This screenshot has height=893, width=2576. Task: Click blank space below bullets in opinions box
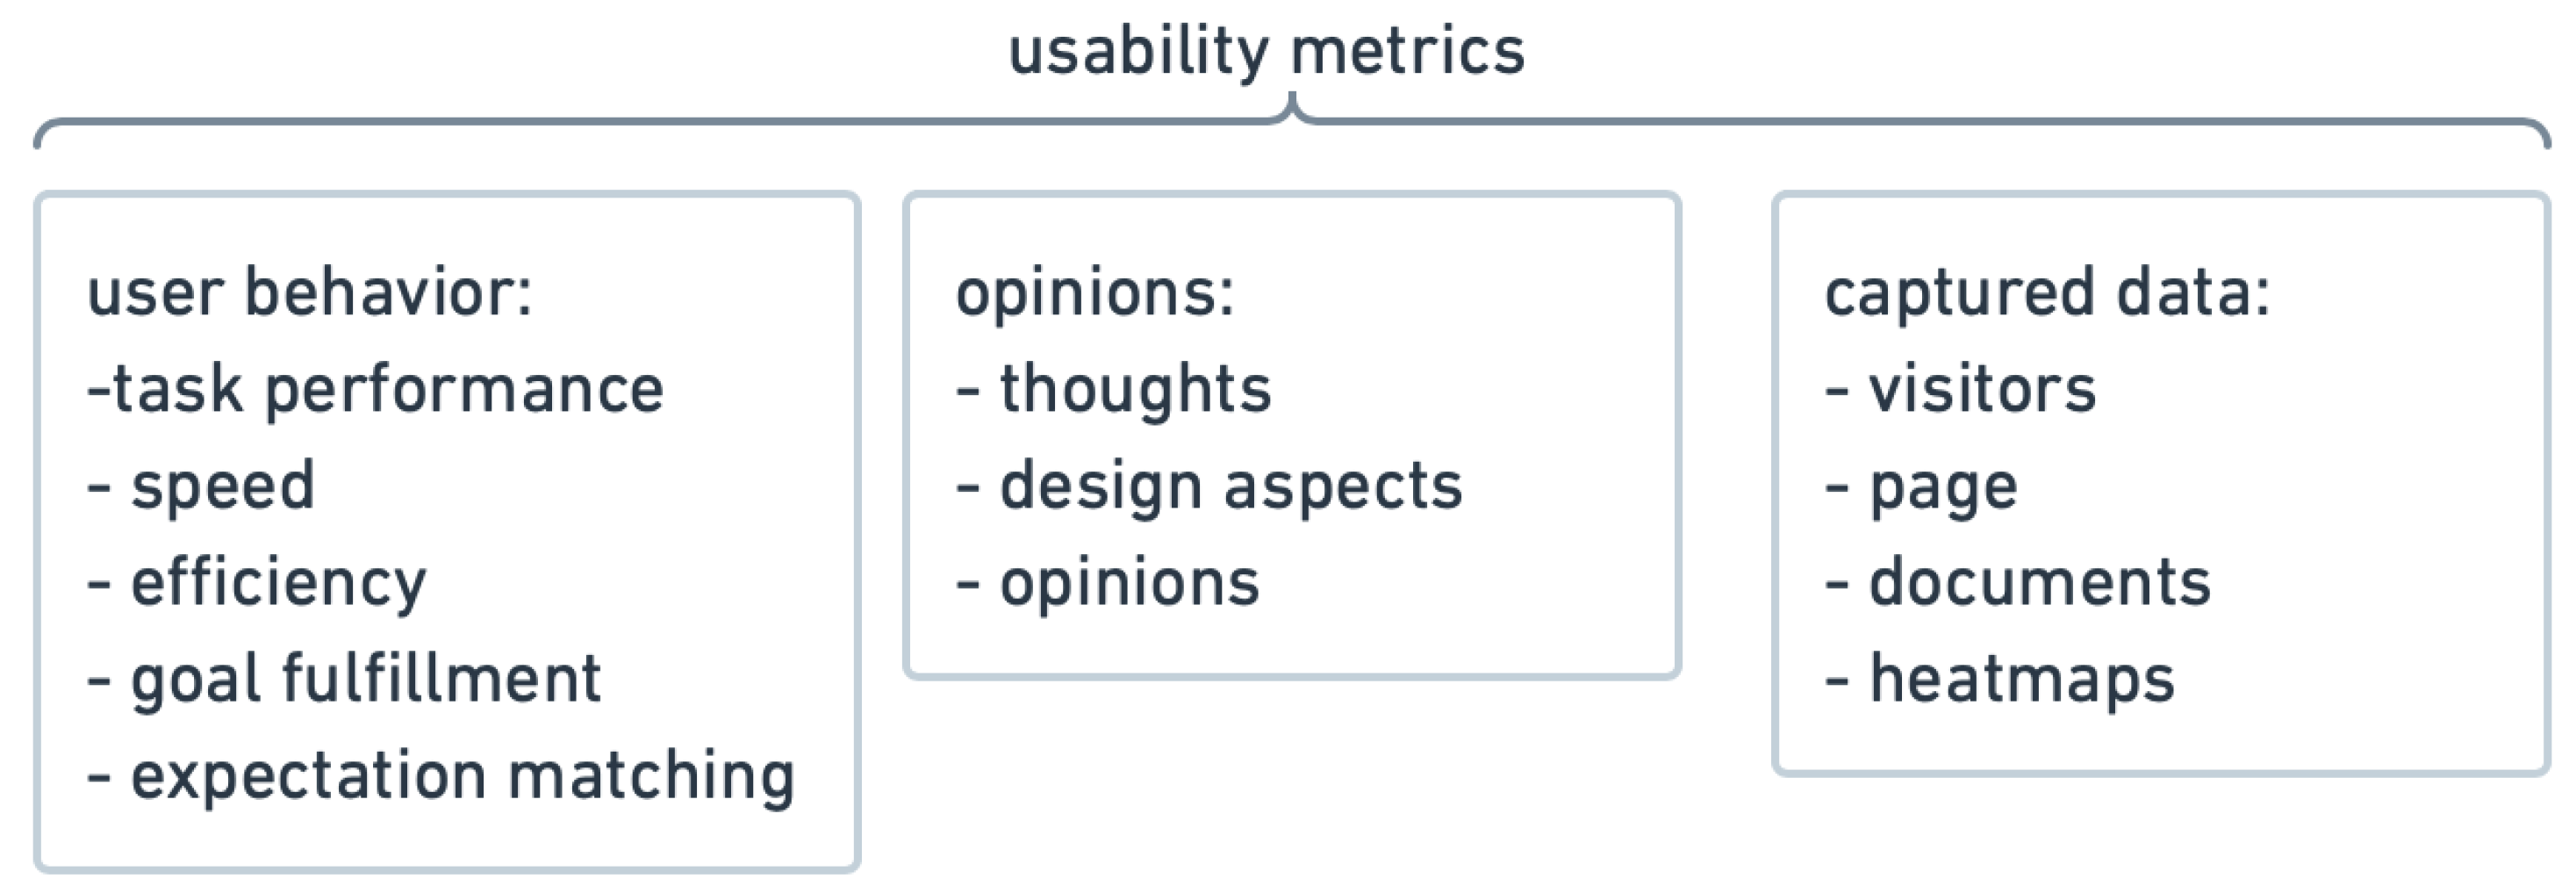[1290, 640]
